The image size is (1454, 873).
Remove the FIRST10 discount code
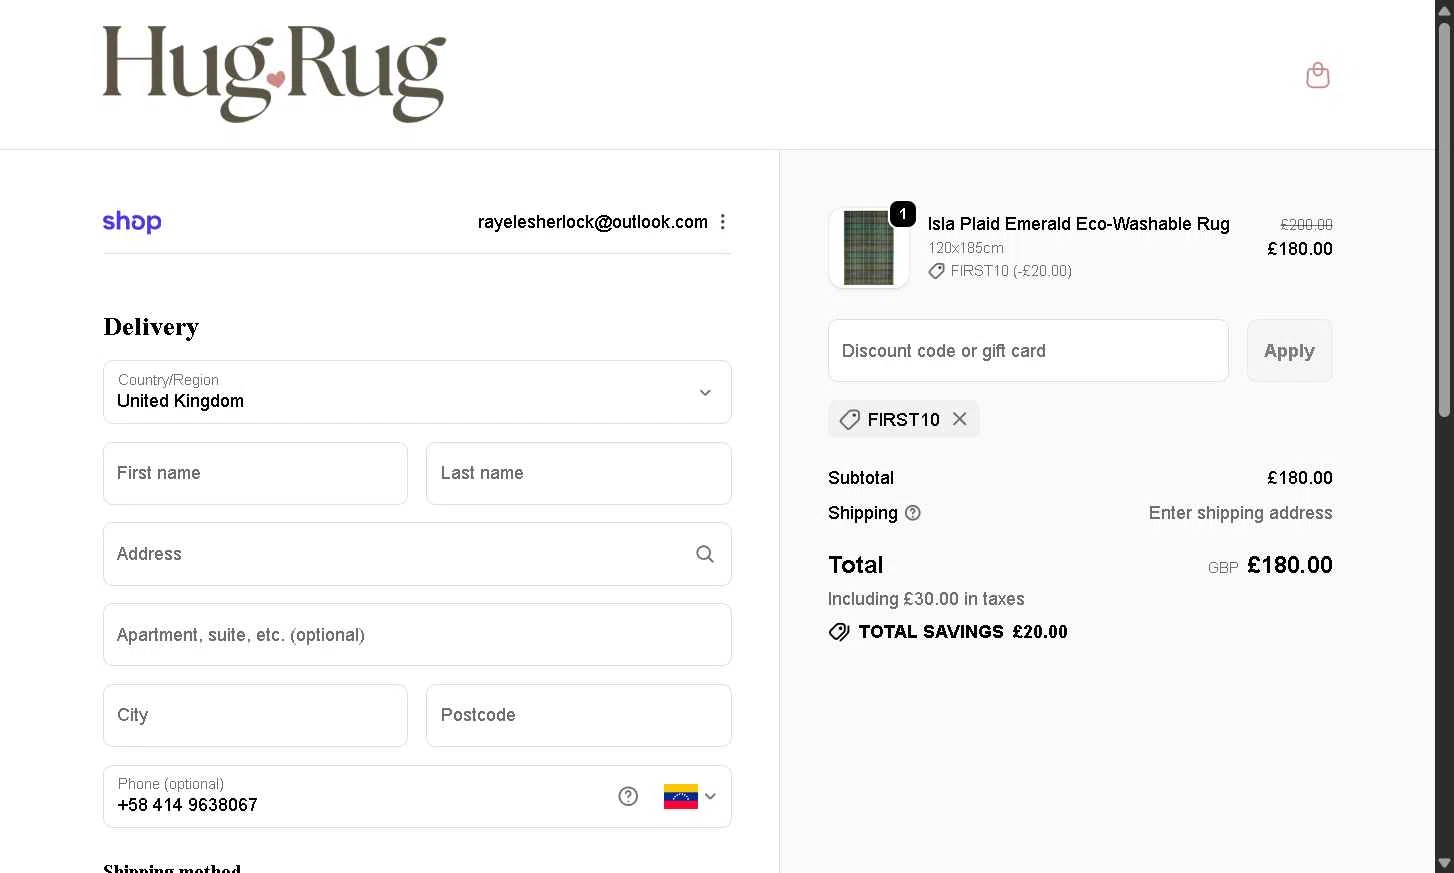[x=960, y=419]
